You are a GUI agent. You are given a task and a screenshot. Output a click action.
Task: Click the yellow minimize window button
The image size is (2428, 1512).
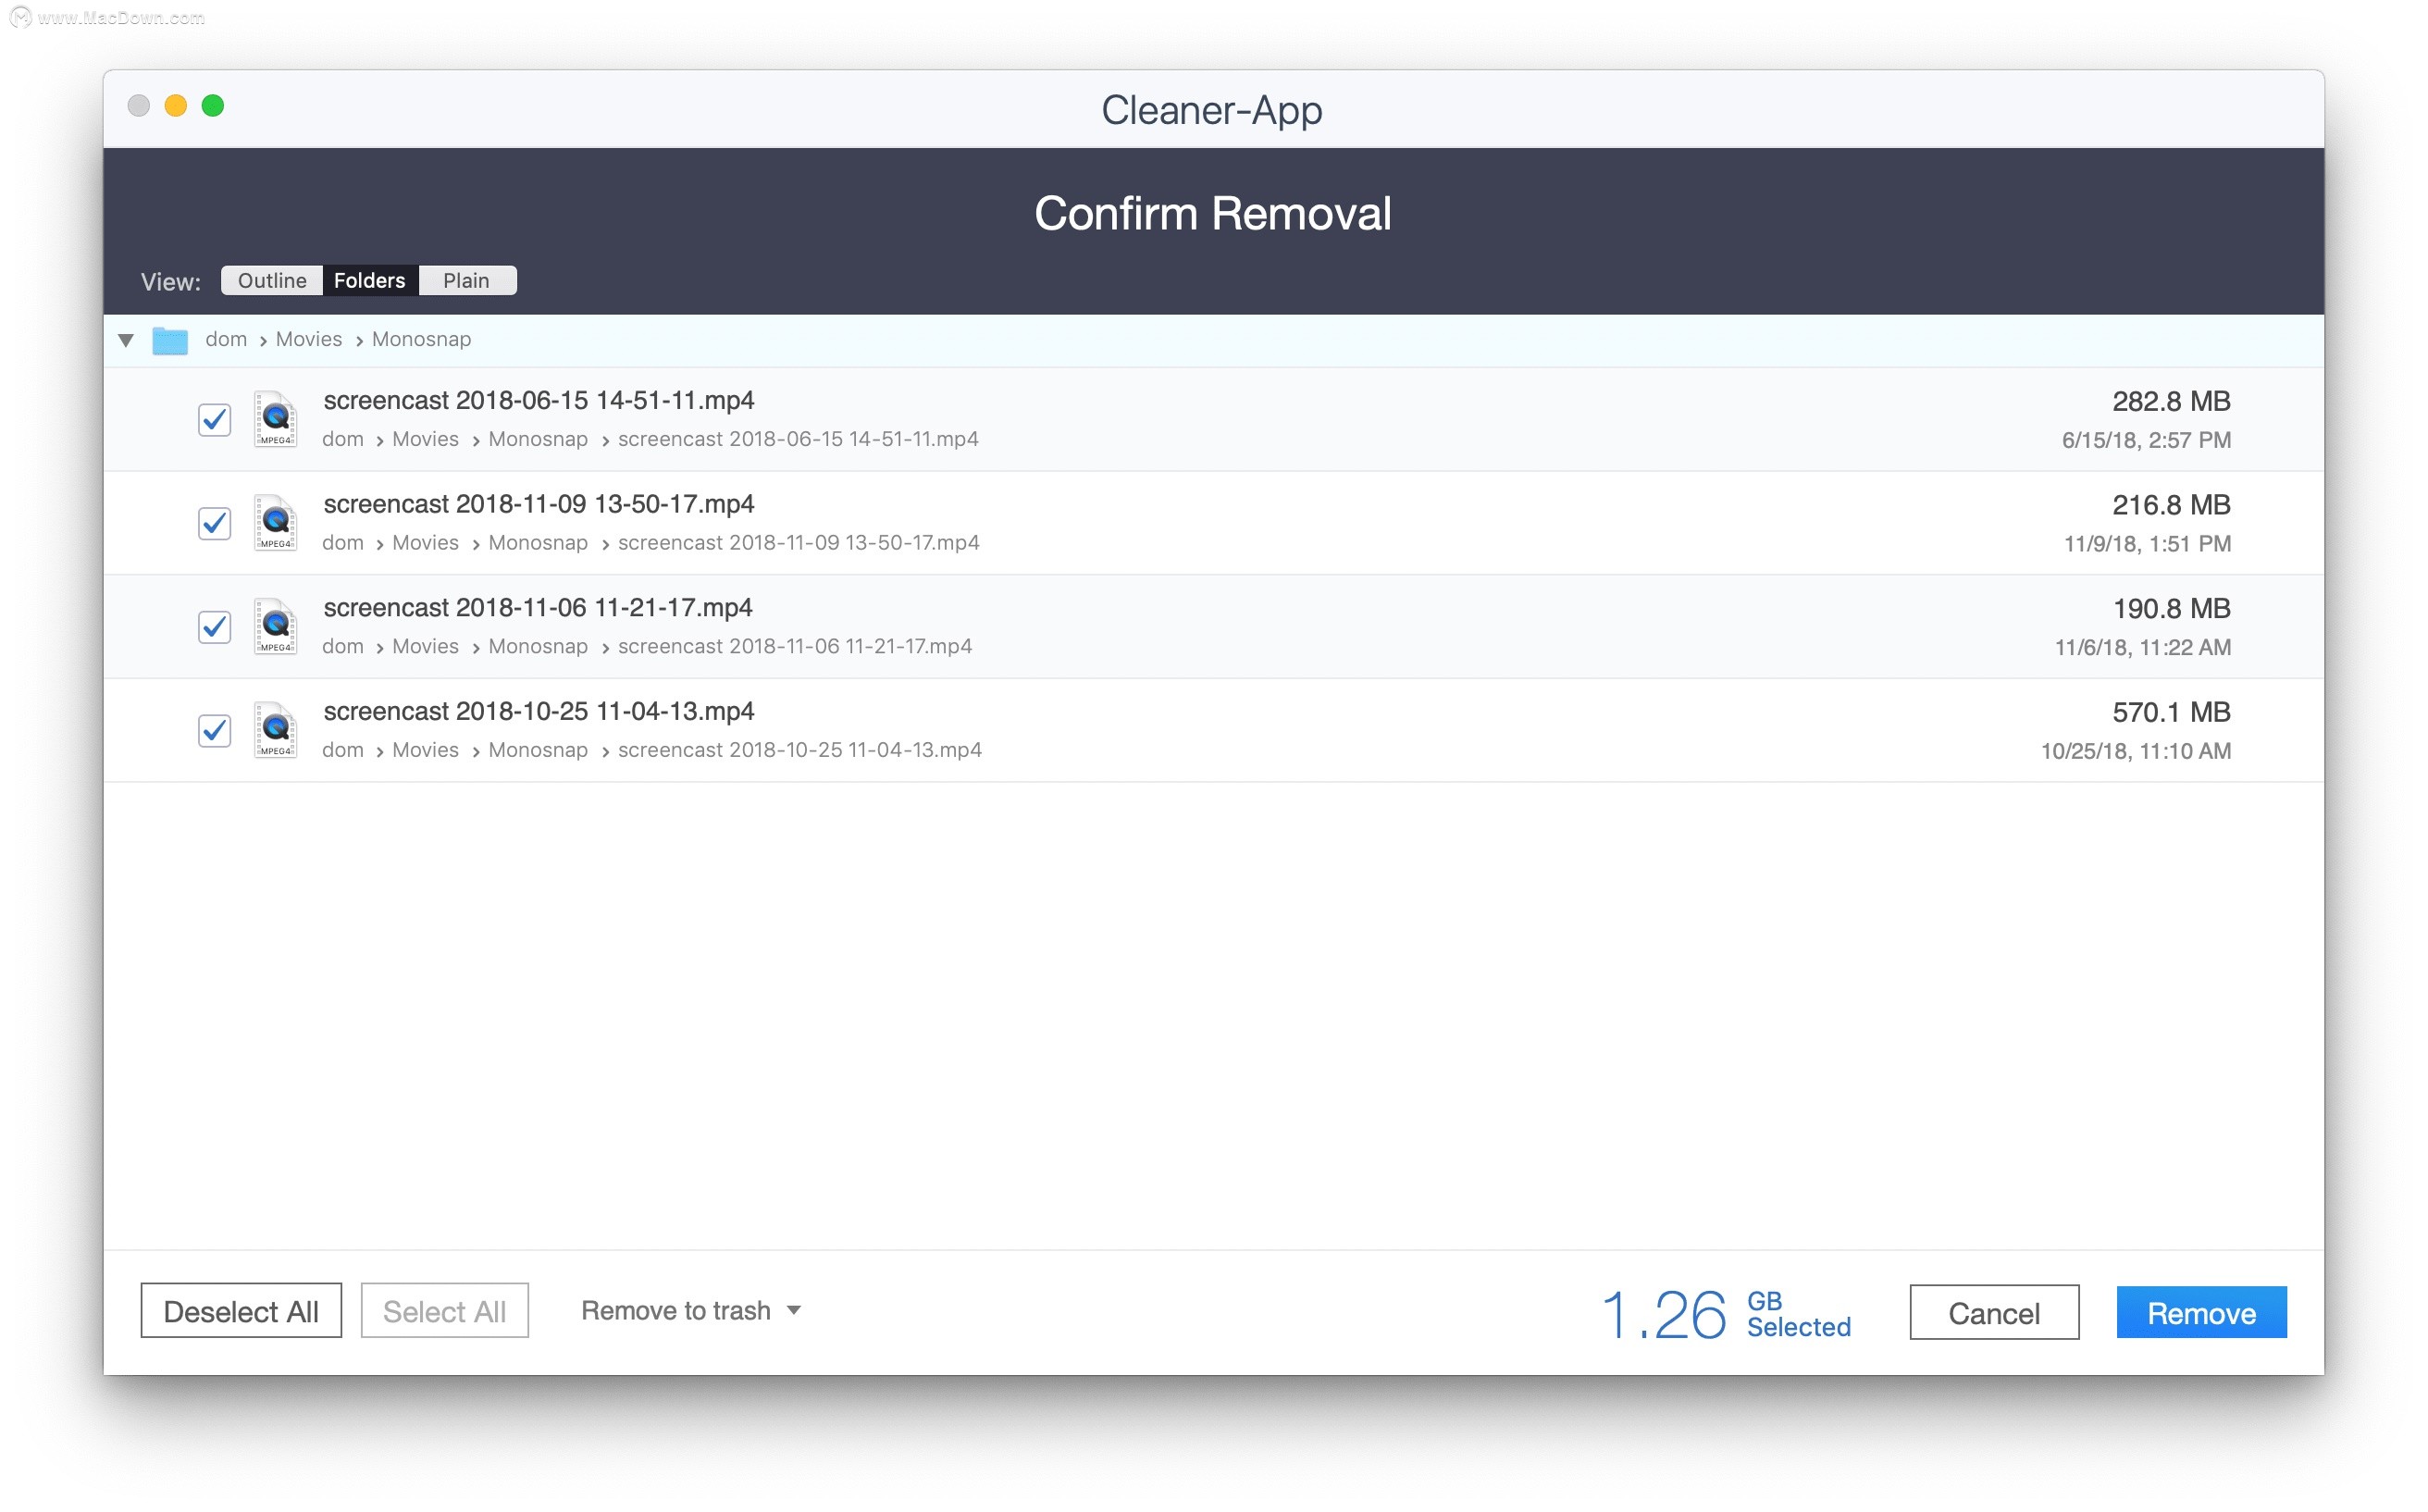[176, 106]
